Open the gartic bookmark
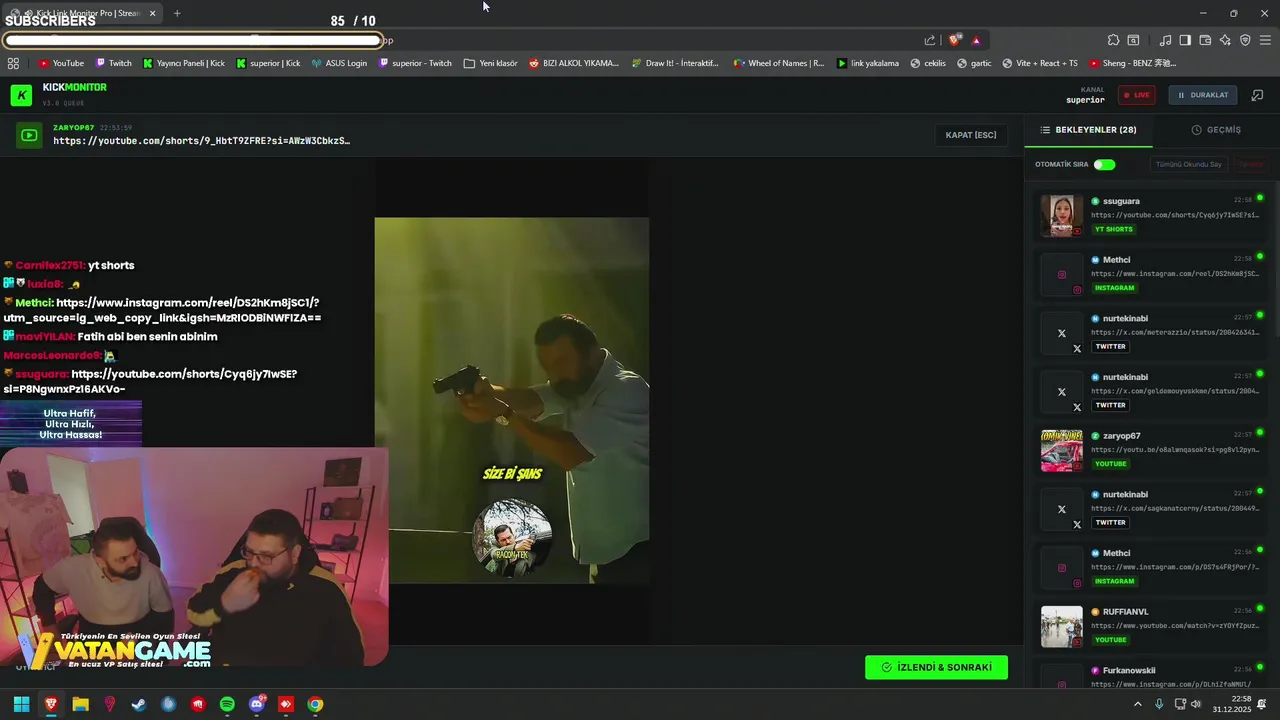The image size is (1280, 720). pyautogui.click(x=974, y=63)
